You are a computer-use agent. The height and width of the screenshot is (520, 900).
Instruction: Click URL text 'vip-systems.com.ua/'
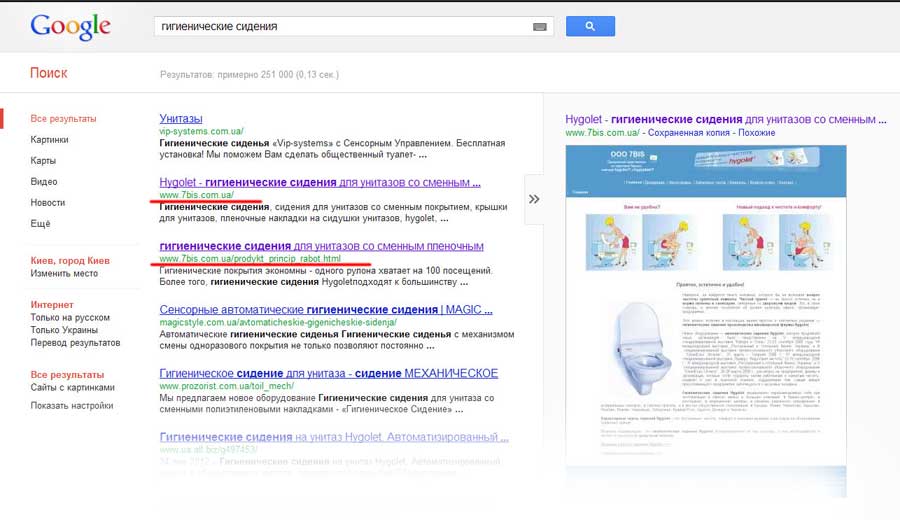[201, 131]
